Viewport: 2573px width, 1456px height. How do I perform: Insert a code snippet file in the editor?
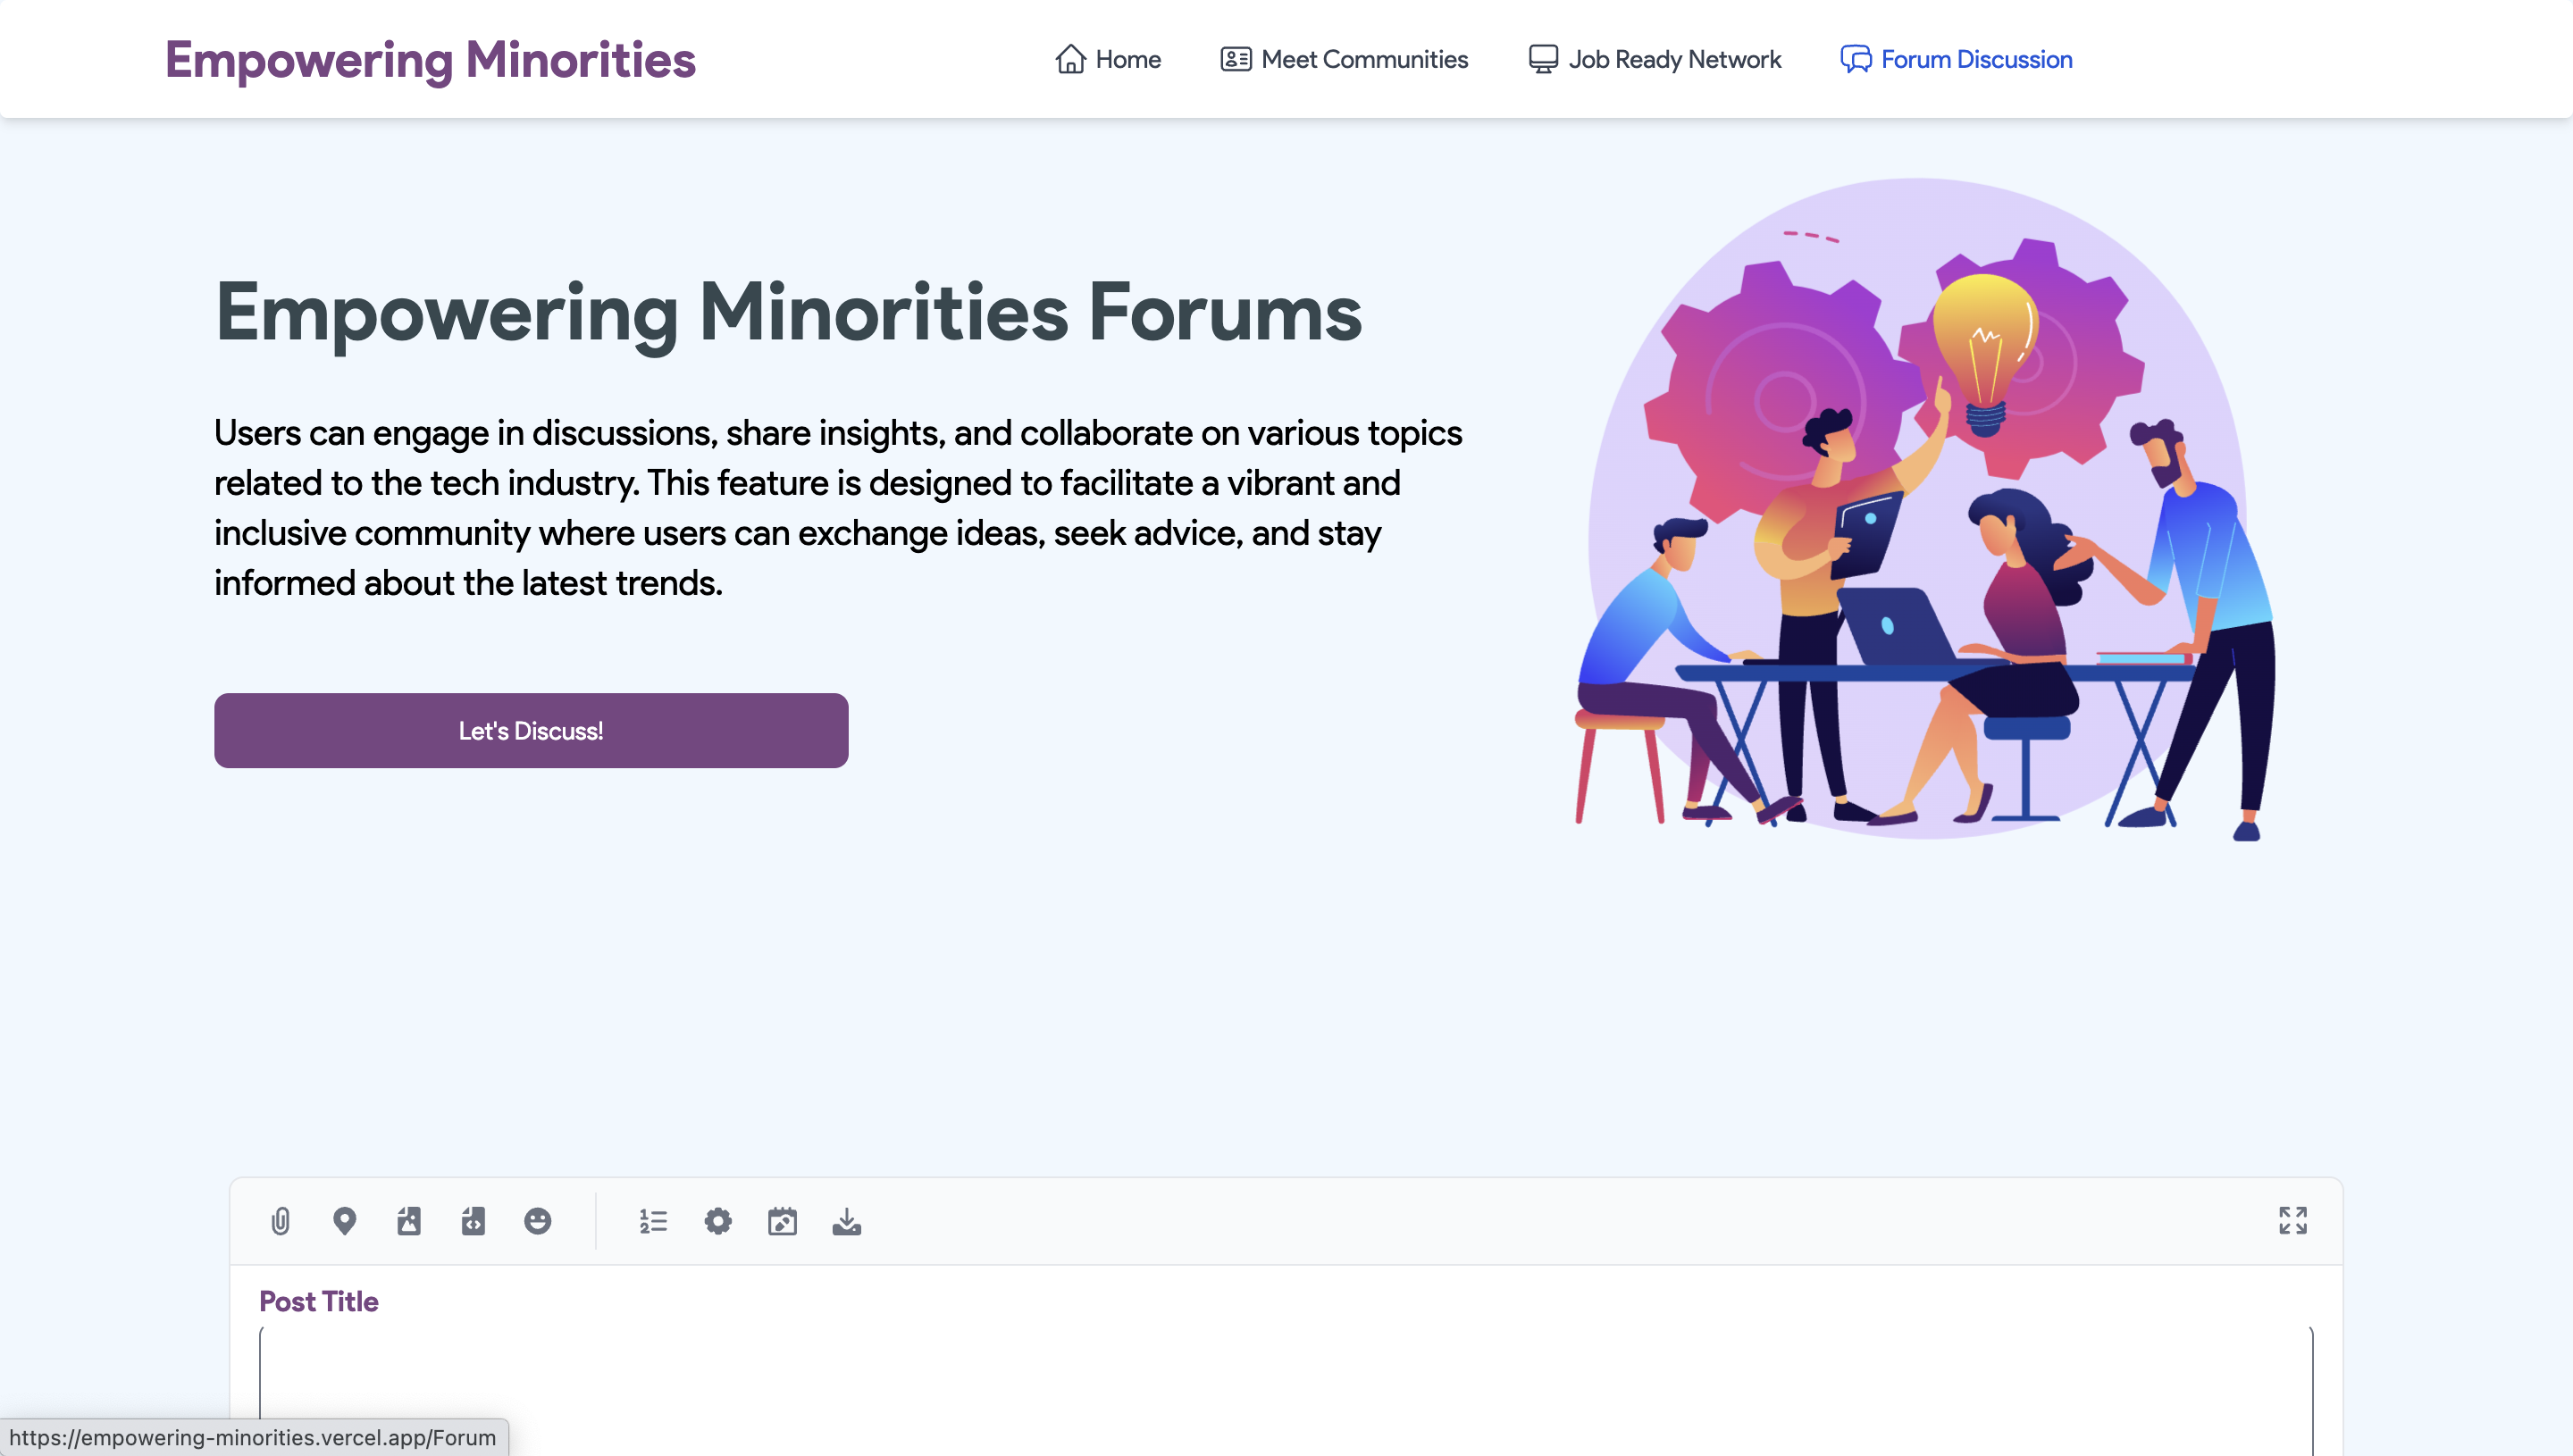click(473, 1220)
